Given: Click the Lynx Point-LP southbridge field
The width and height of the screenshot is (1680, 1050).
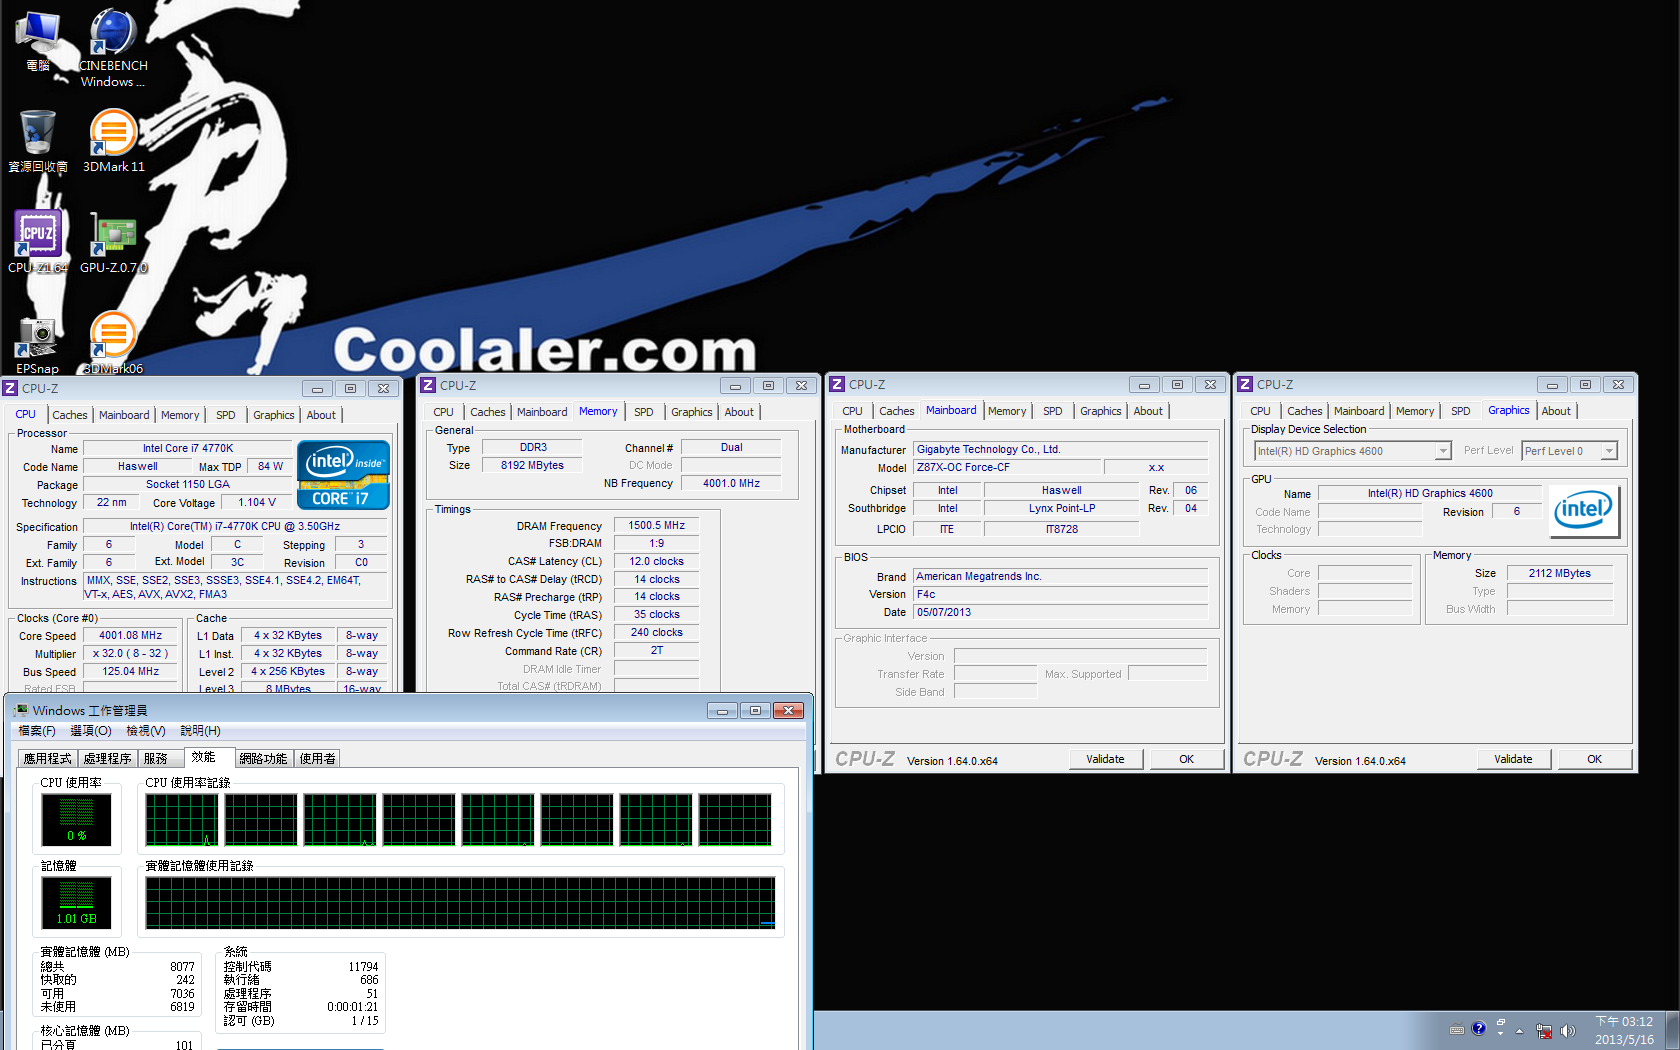Looking at the screenshot, I should click(x=1061, y=509).
